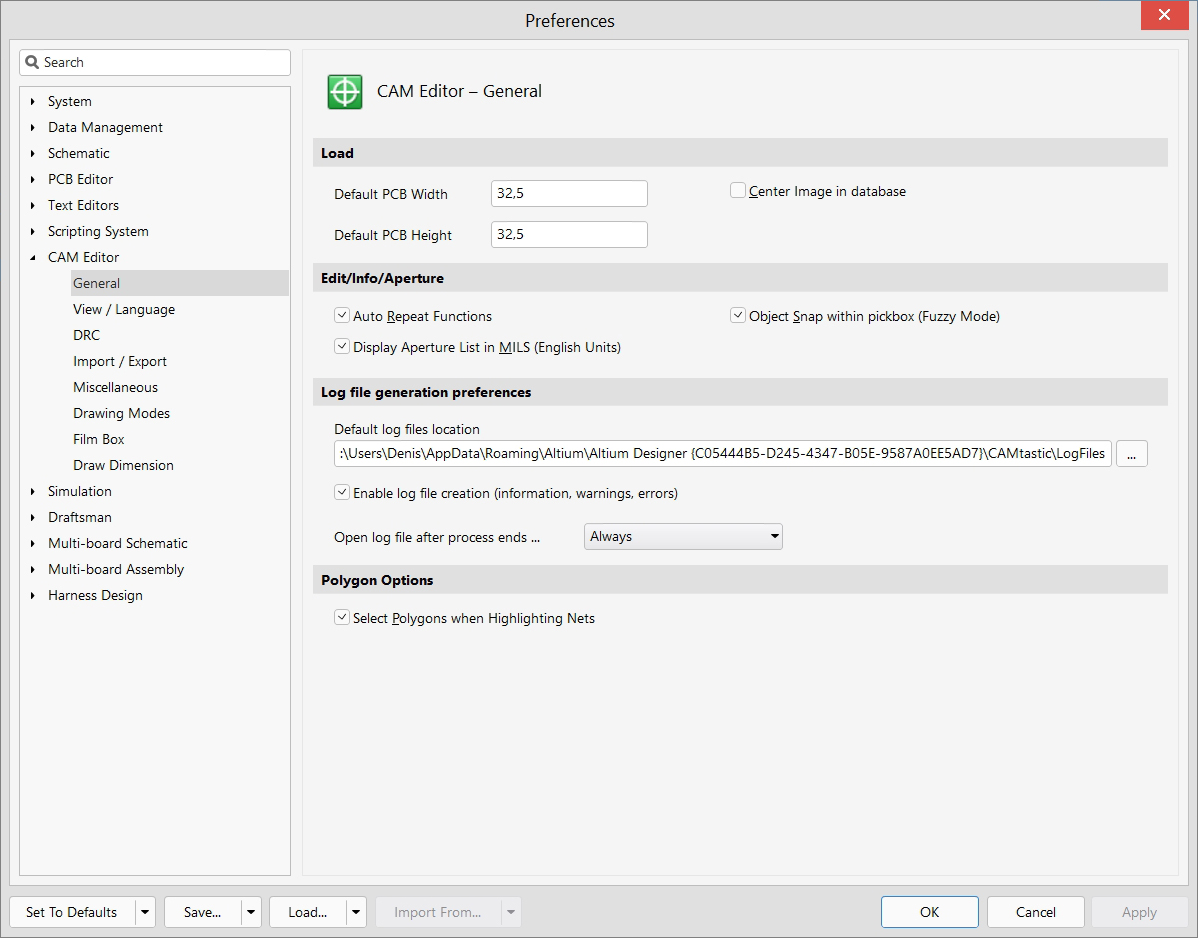The height and width of the screenshot is (938, 1198).
Task: Open the Miscellaneous page
Action: click(x=115, y=387)
